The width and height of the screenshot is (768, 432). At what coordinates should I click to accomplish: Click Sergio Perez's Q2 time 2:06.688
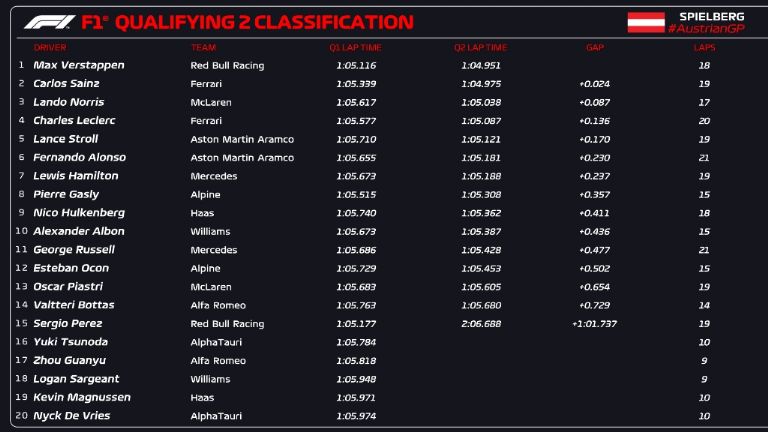(x=481, y=324)
